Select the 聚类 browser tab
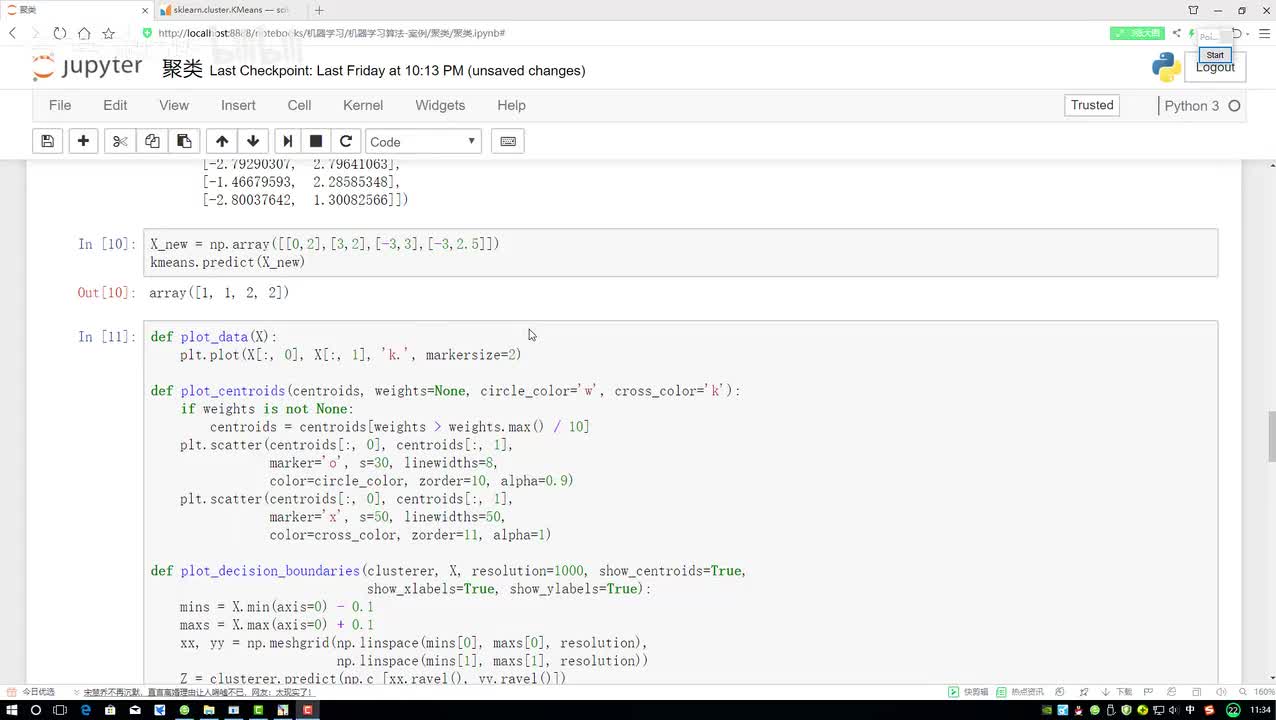 click(x=77, y=10)
